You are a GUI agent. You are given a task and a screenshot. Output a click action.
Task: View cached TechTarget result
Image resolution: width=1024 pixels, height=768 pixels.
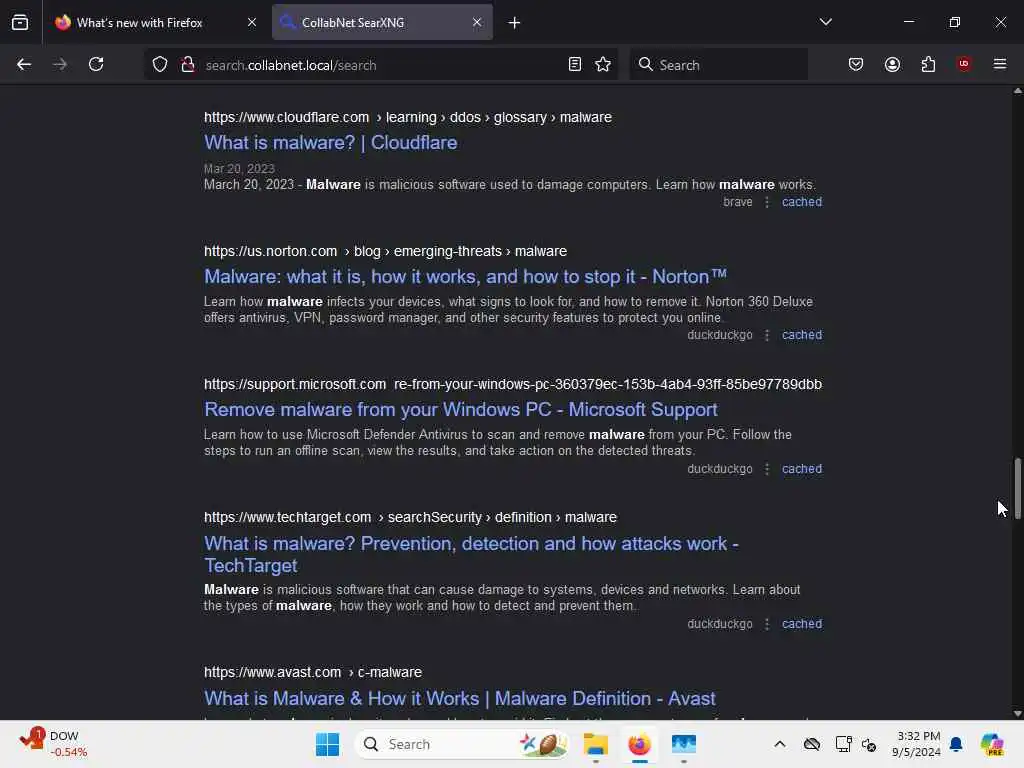802,624
